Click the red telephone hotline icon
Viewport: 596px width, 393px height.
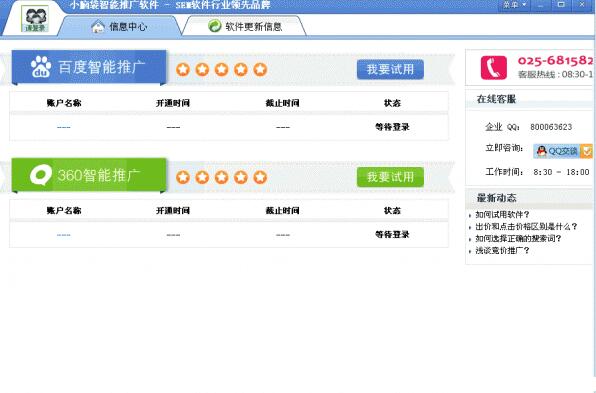coord(493,67)
